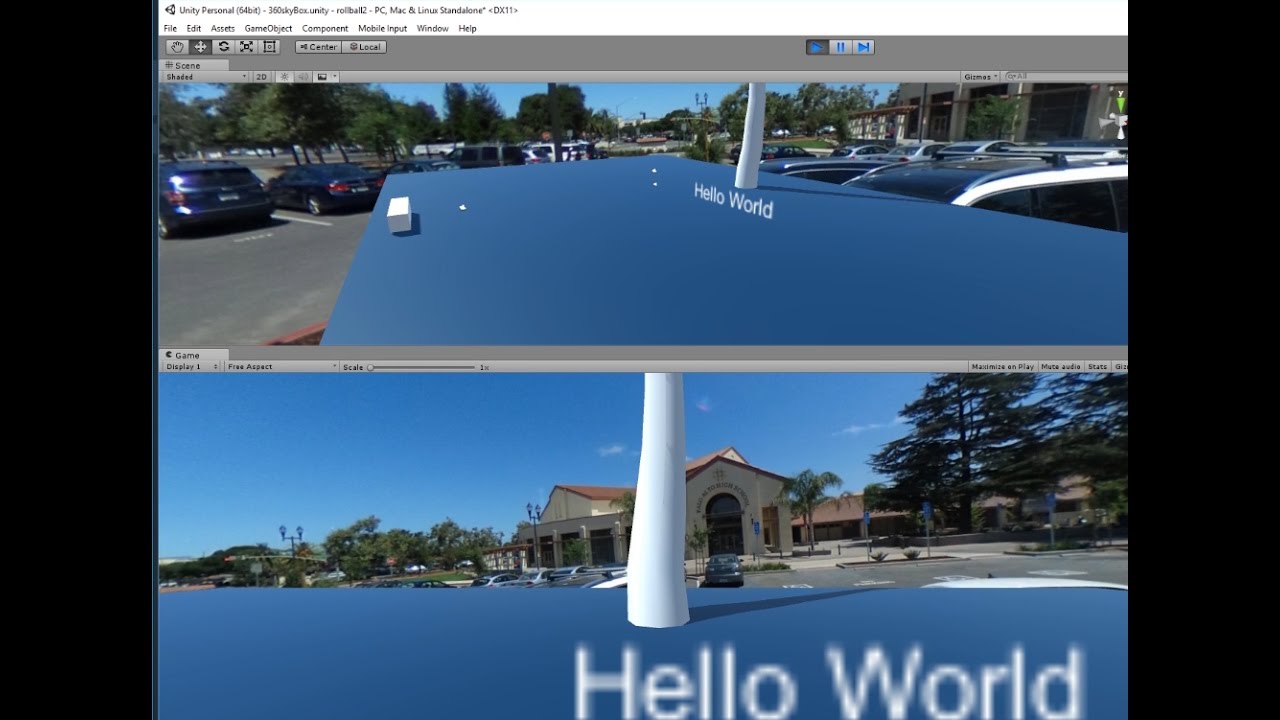Pause the running game
1280x720 pixels.
pyautogui.click(x=840, y=47)
